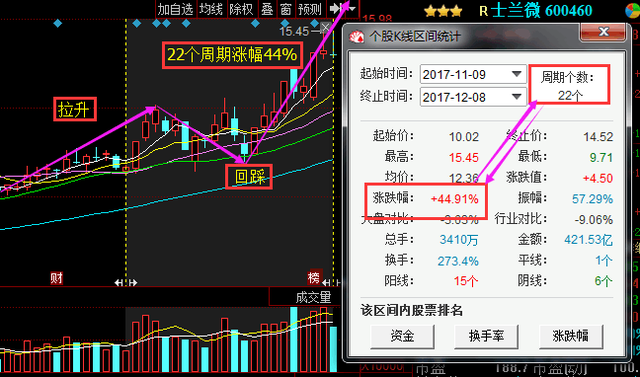Click the 涨跌值 value +4.50
Image resolution: width=640 pixels, height=377 pixels.
(x=598, y=178)
